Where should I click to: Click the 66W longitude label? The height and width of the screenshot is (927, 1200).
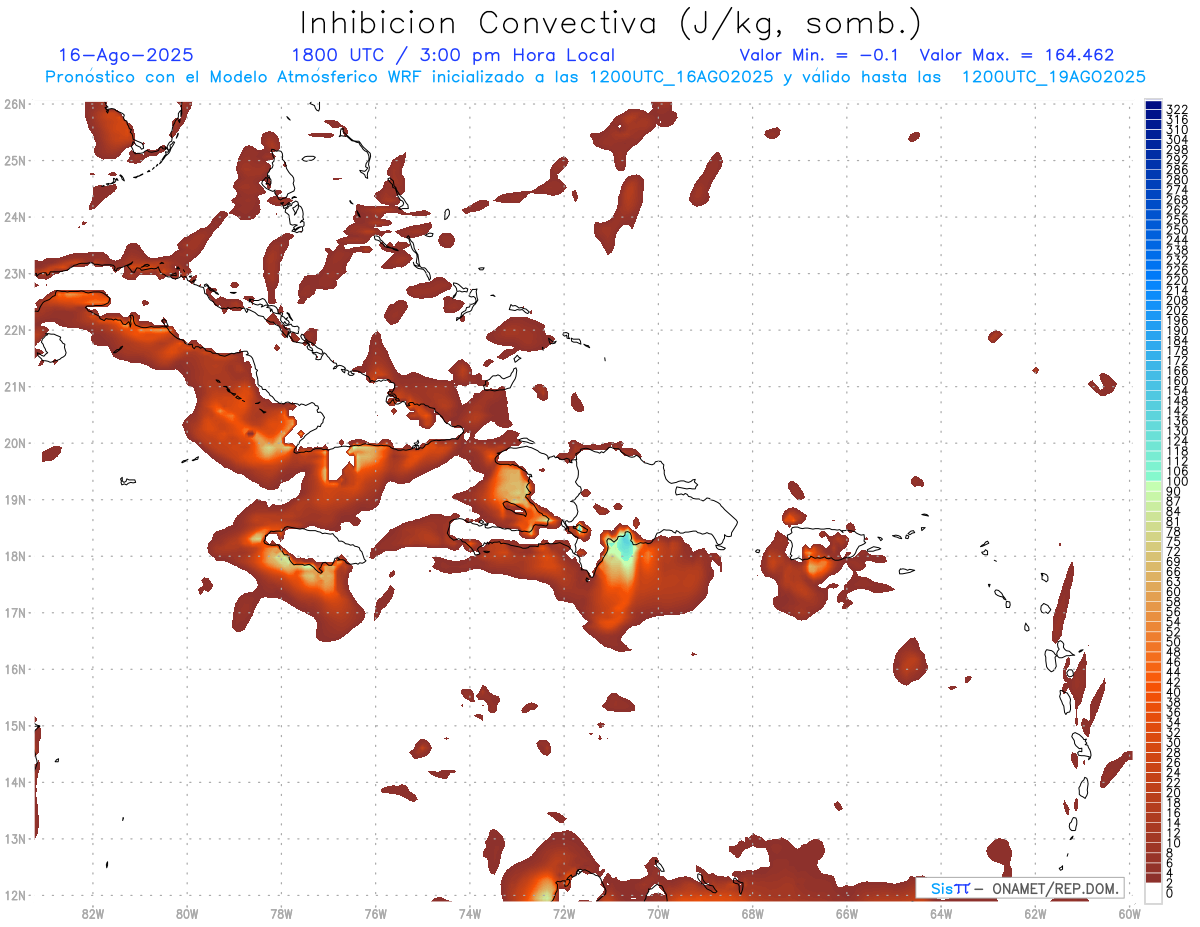(846, 913)
